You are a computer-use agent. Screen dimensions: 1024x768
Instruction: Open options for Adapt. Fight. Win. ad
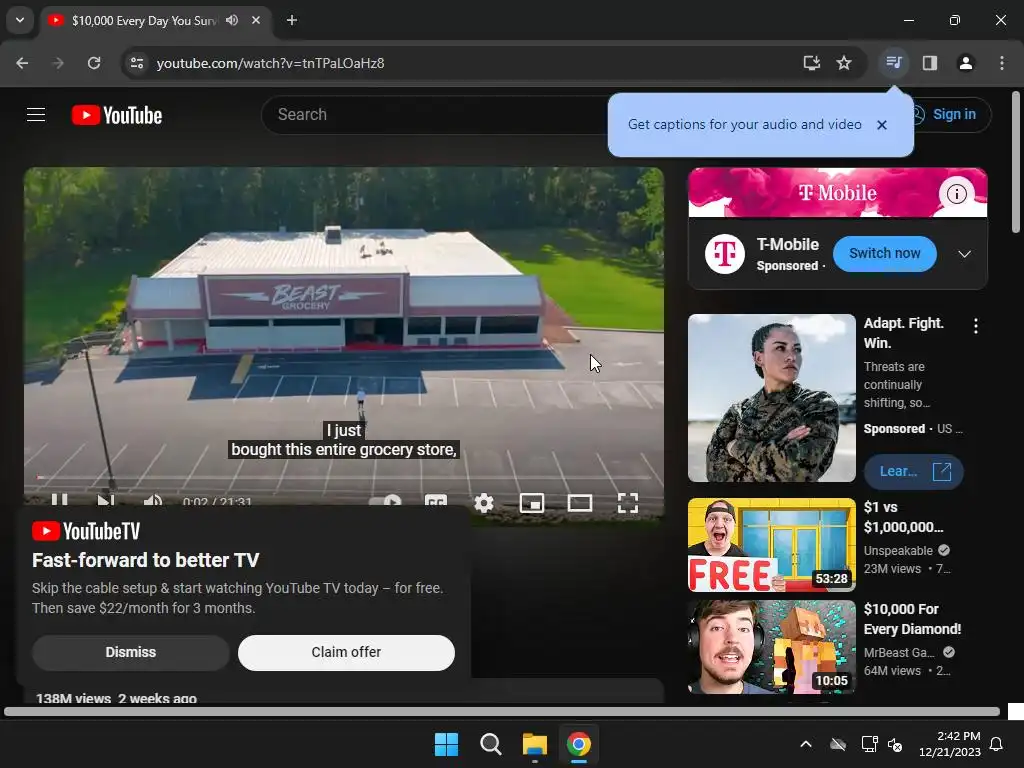pos(976,326)
